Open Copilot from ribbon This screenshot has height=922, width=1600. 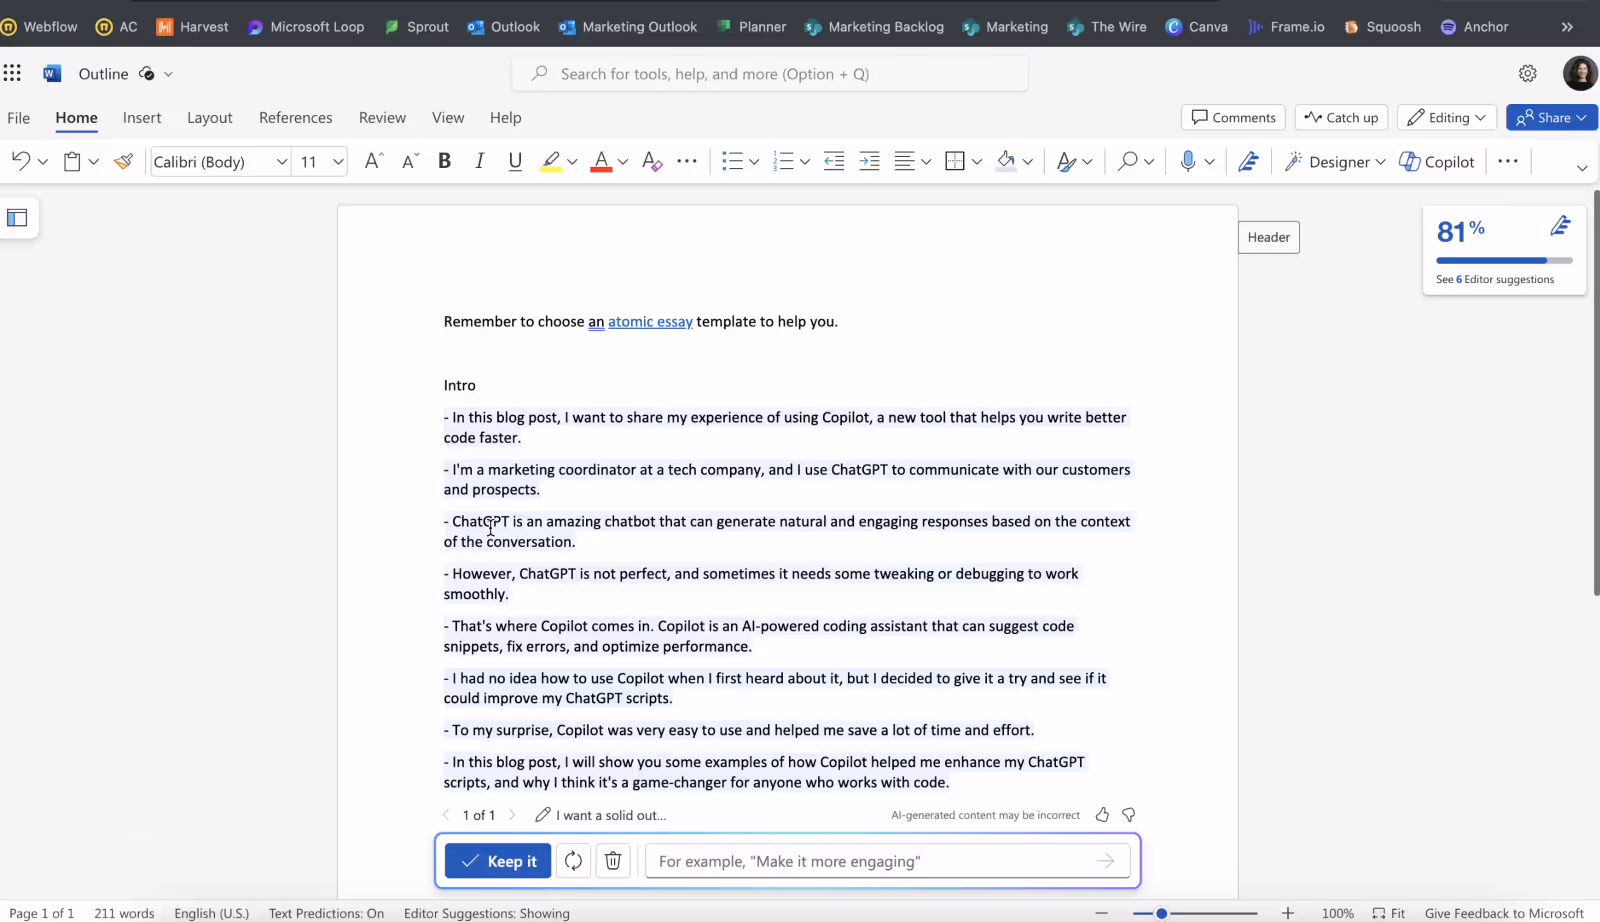[x=1437, y=162]
